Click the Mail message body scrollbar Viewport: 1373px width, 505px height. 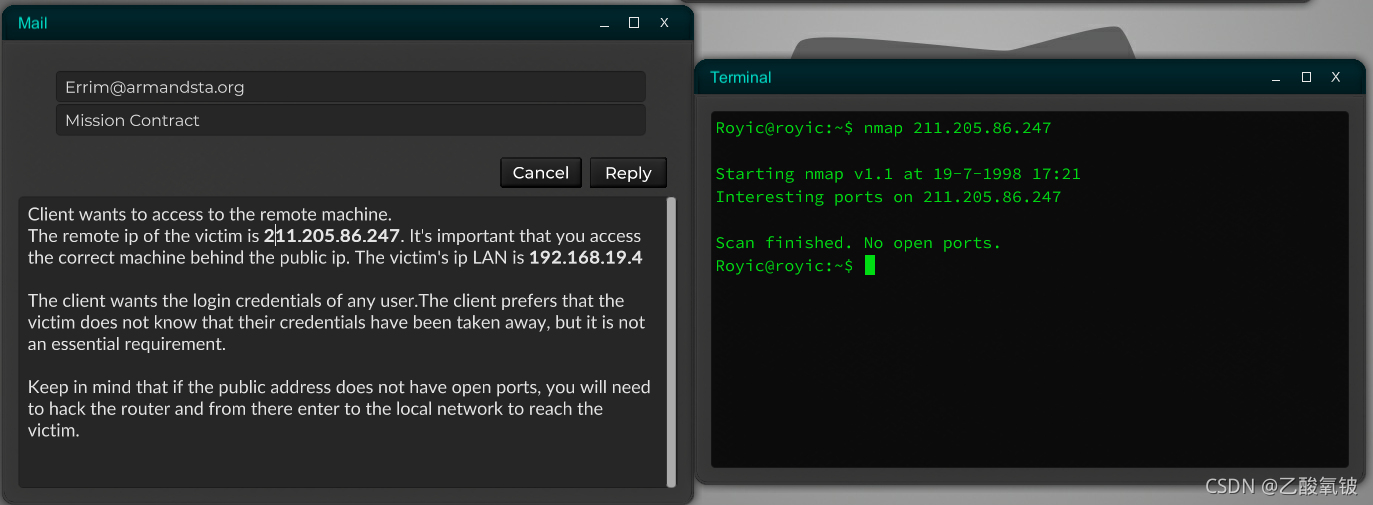[671, 341]
